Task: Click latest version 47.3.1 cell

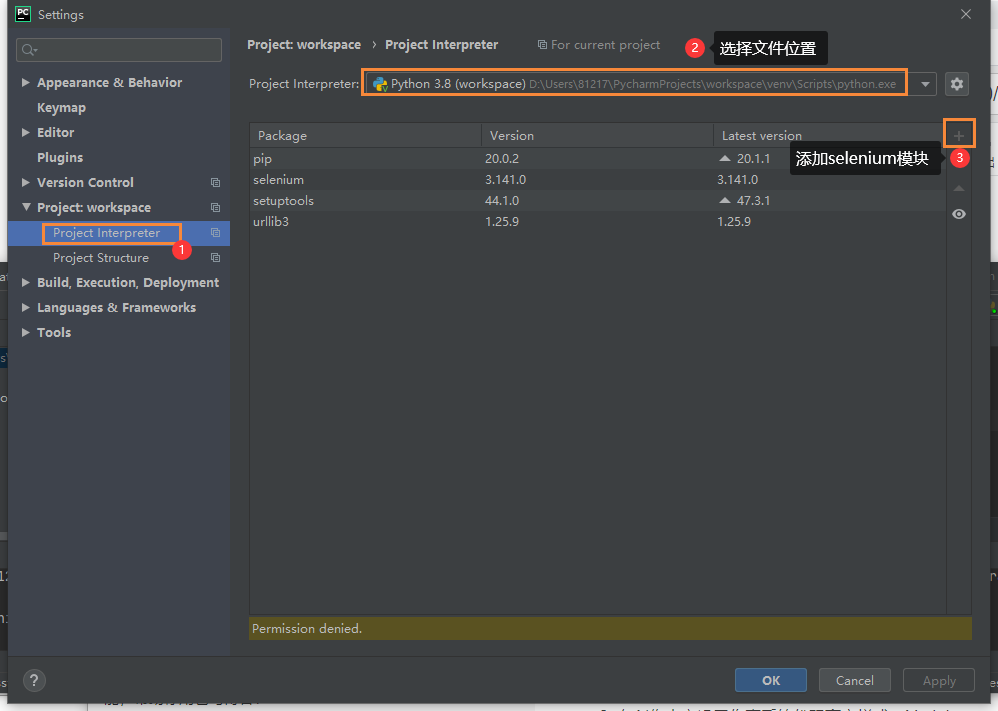Action: [753, 201]
